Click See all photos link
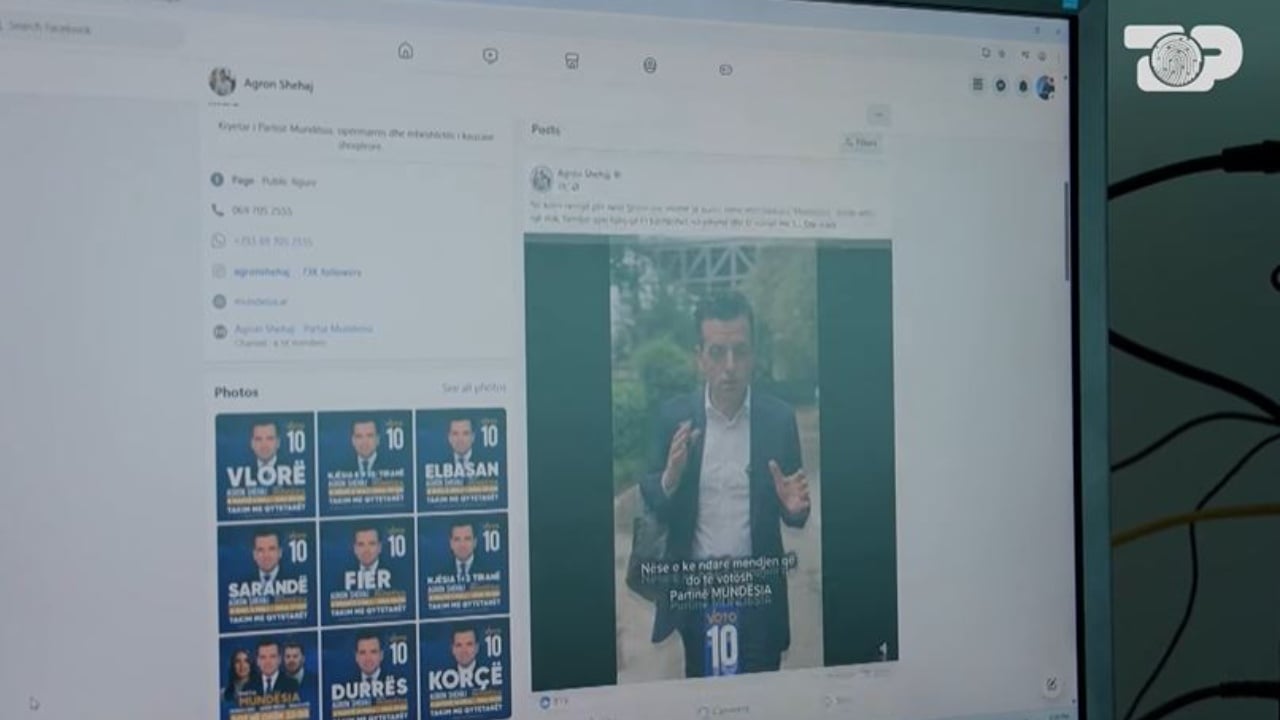Image resolution: width=1280 pixels, height=720 pixels. (x=474, y=388)
